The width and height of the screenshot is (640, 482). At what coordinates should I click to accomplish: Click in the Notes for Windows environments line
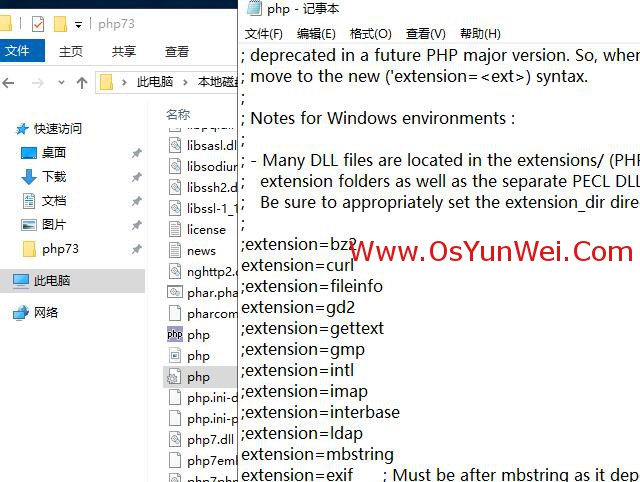[x=378, y=119]
